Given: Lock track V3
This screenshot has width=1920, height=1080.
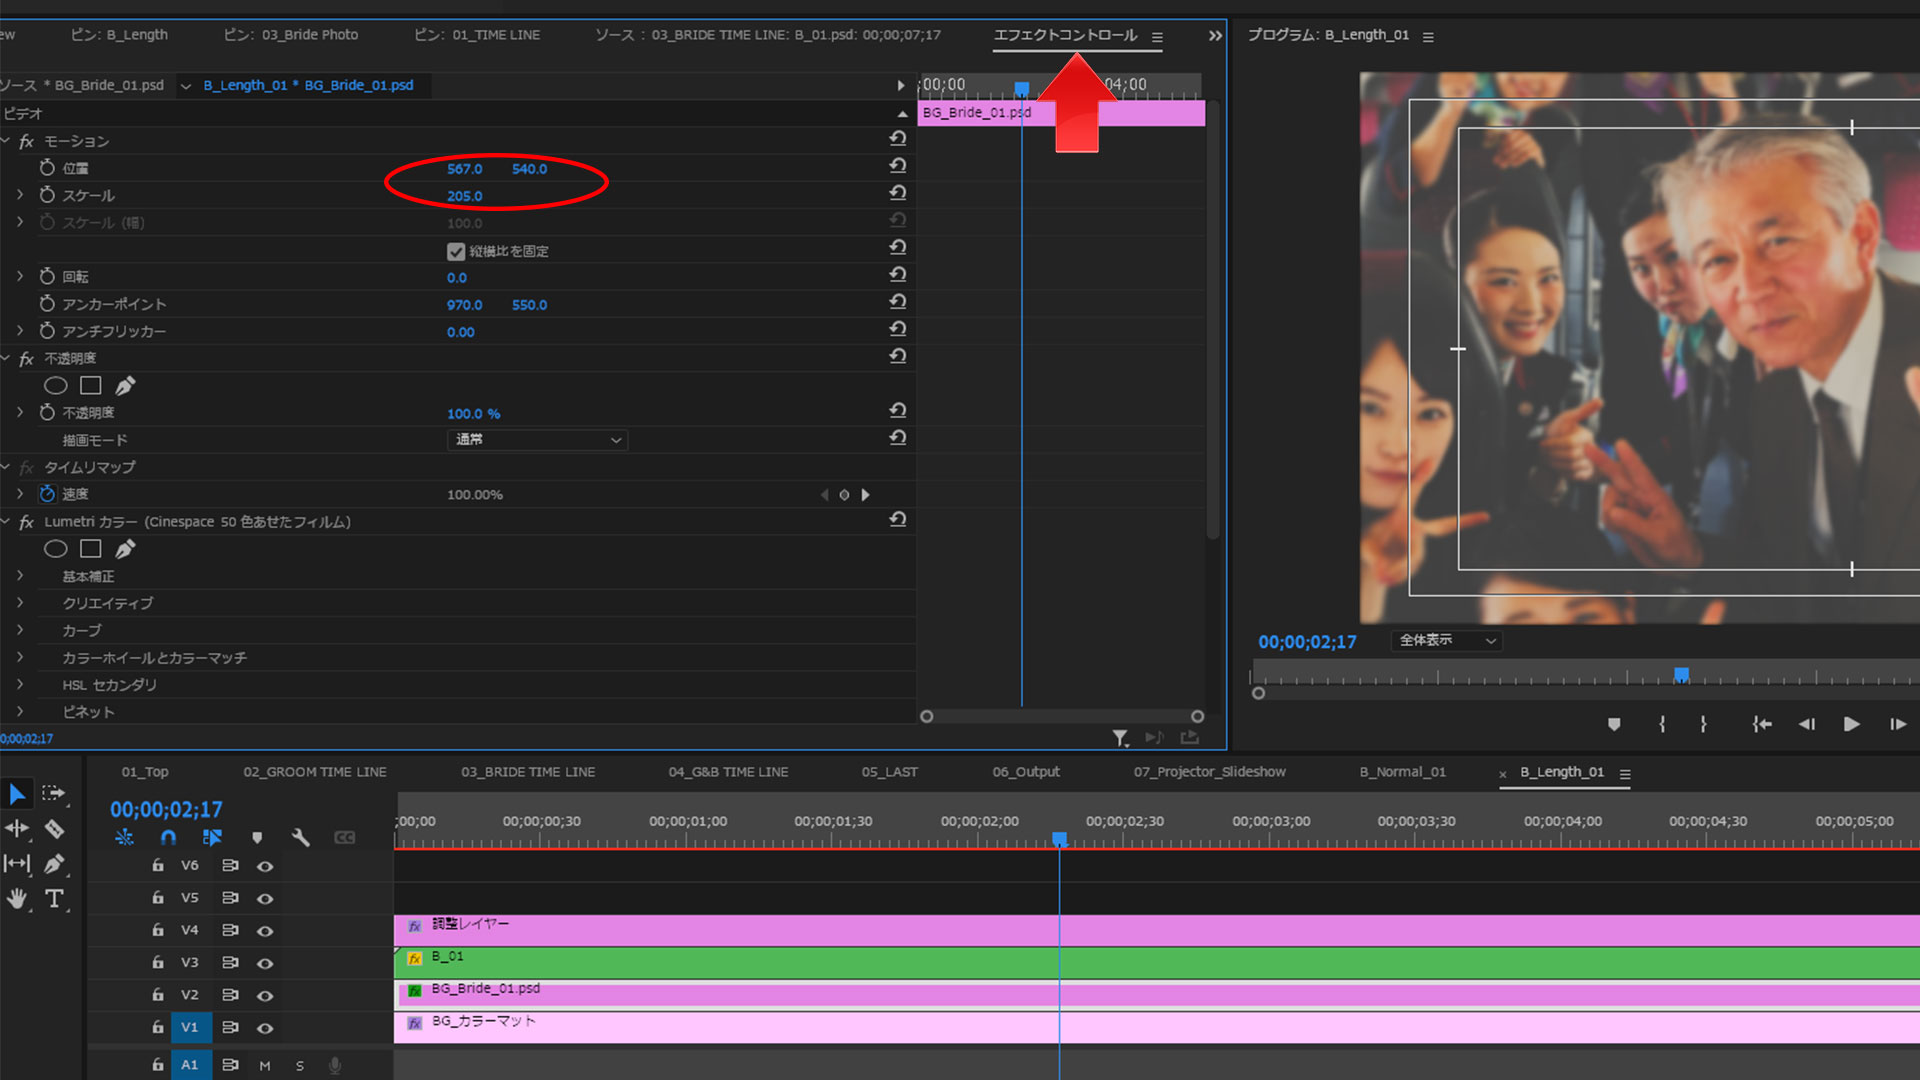Looking at the screenshot, I should (158, 962).
